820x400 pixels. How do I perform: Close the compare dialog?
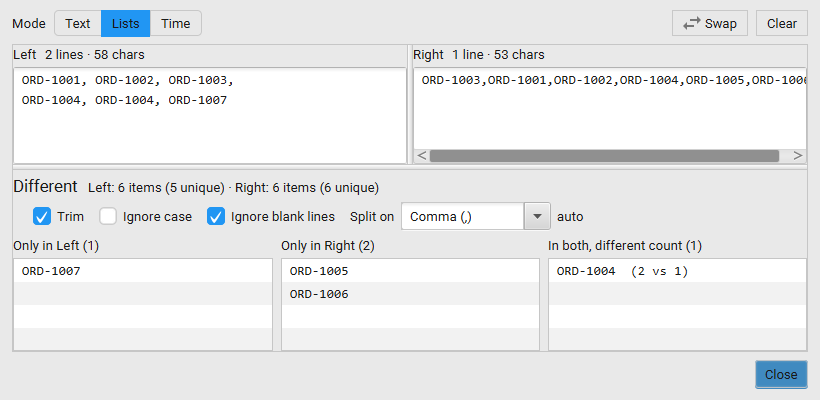point(781,374)
